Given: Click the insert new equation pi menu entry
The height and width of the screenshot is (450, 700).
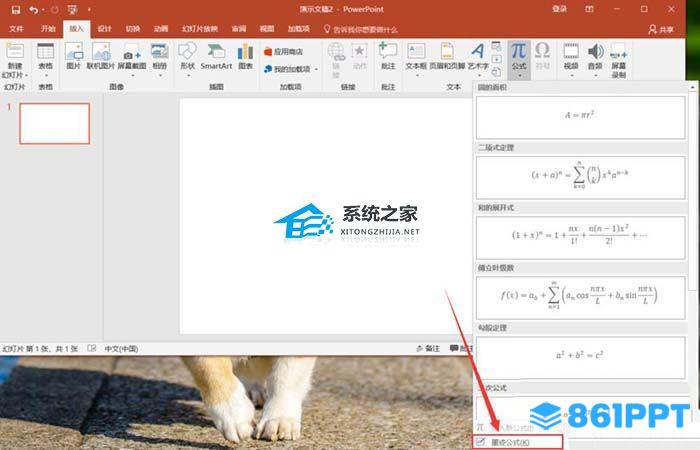Looking at the screenshot, I should tap(507, 427).
